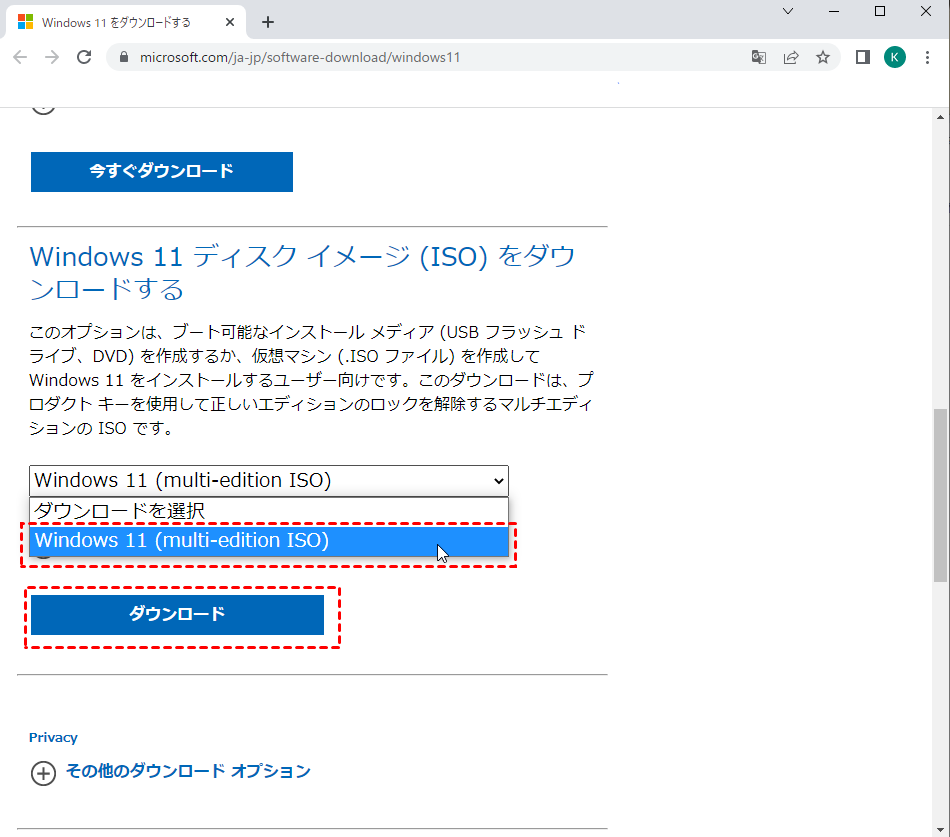The image size is (950, 837).
Task: Click その他のダウンロード オプション link text
Action: 188,772
